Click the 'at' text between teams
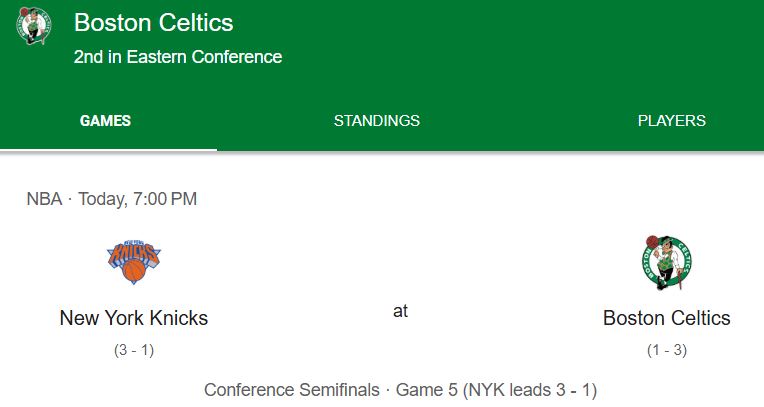This screenshot has width=764, height=407. (x=400, y=310)
